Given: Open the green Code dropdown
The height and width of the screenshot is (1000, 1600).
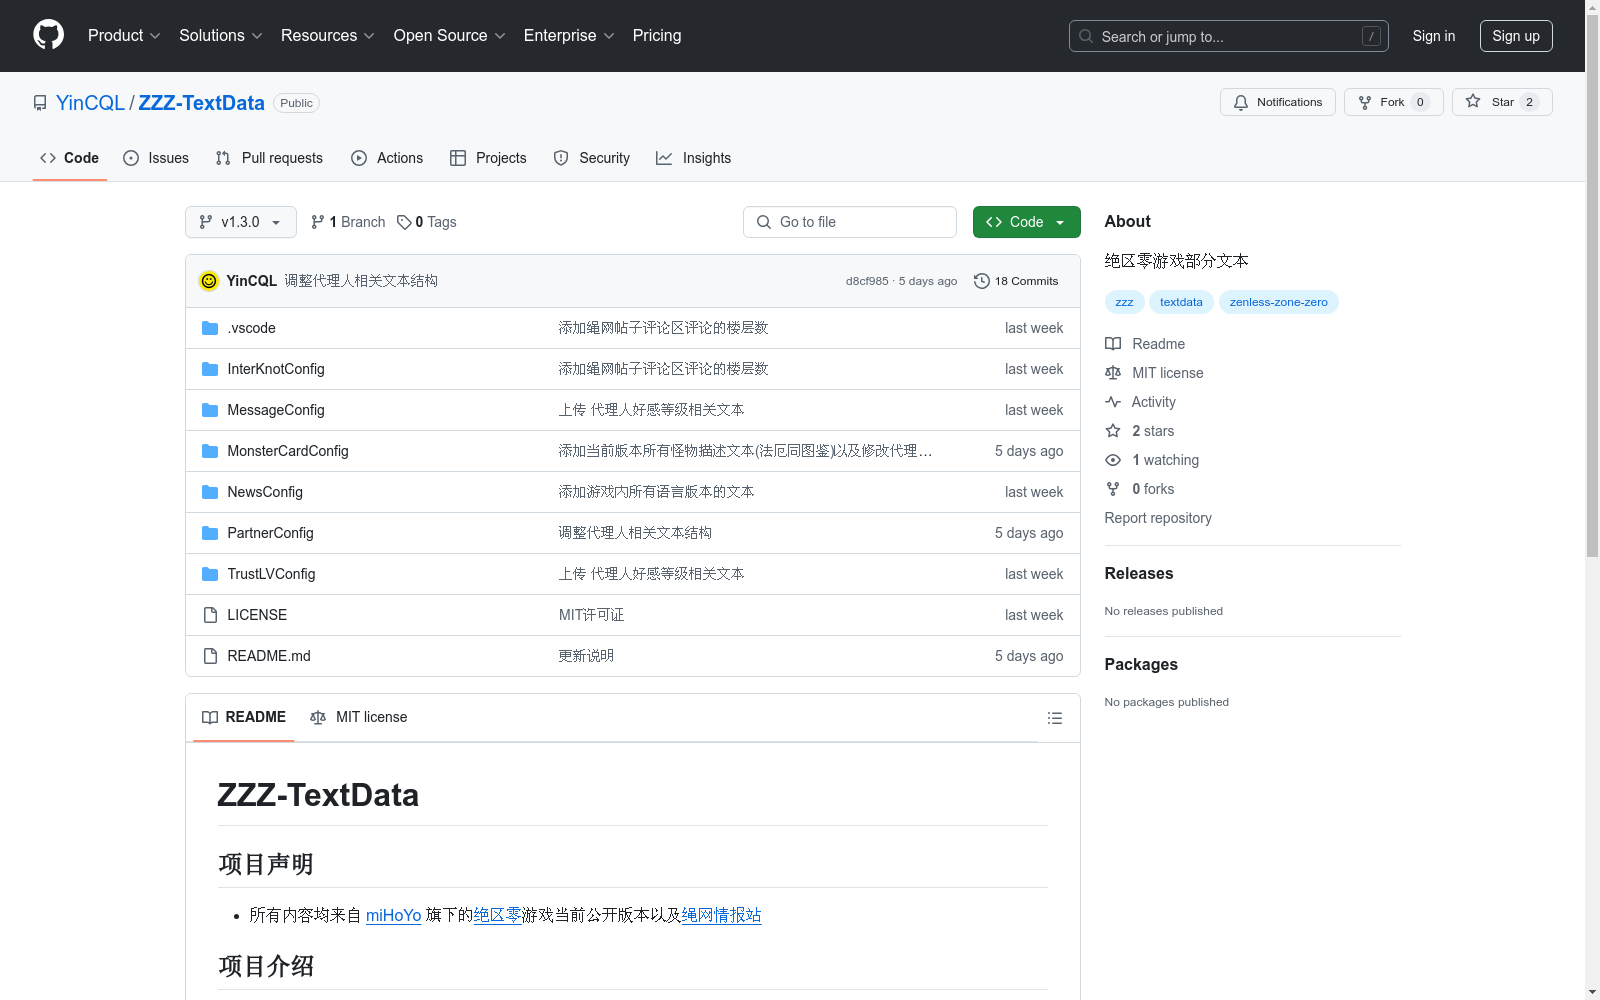Looking at the screenshot, I should click(x=1026, y=222).
